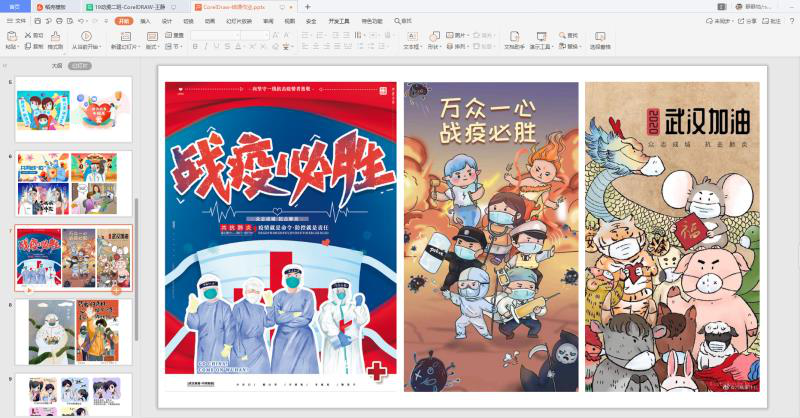Start slideshow from current slide (从当前开始)

pos(86,39)
